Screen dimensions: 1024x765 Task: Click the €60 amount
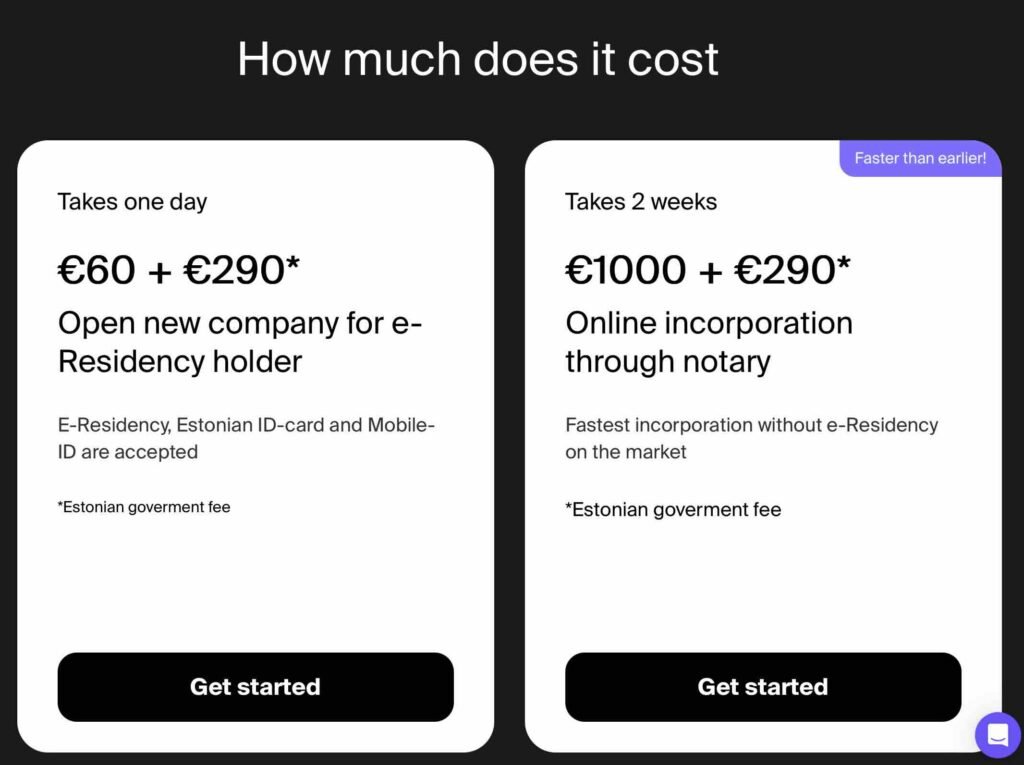[97, 270]
